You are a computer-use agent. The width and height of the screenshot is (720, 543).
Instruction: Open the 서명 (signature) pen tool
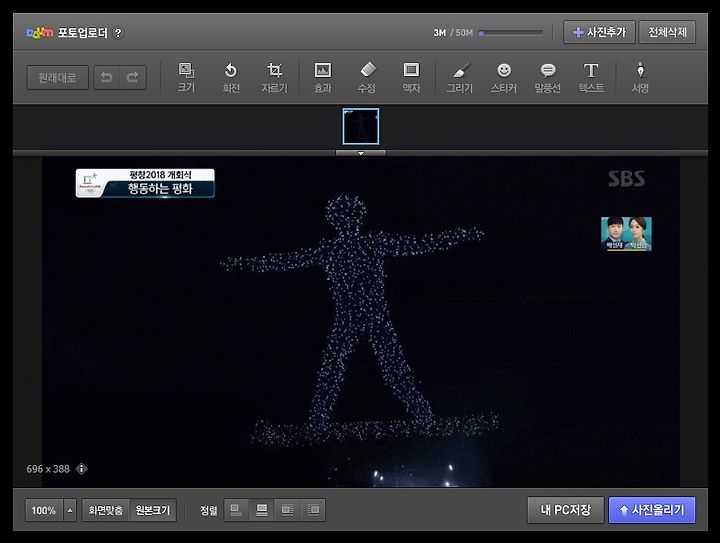coord(640,78)
